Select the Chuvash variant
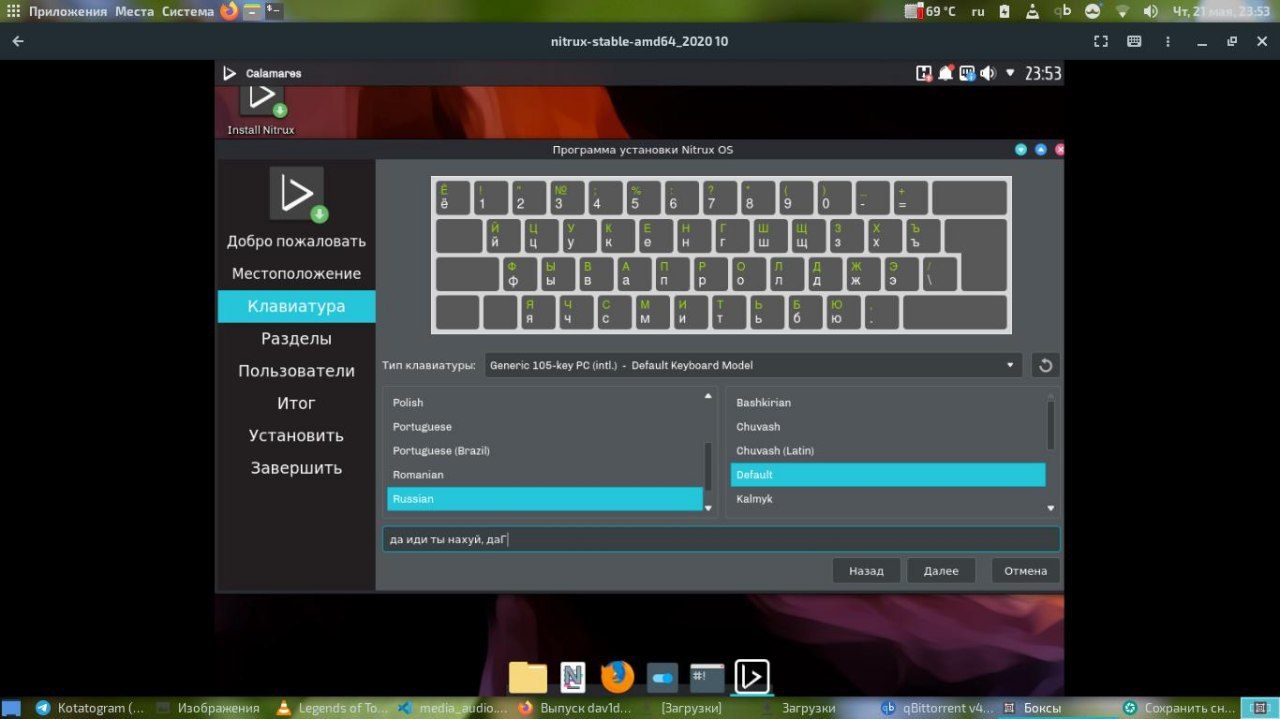 [x=888, y=426]
